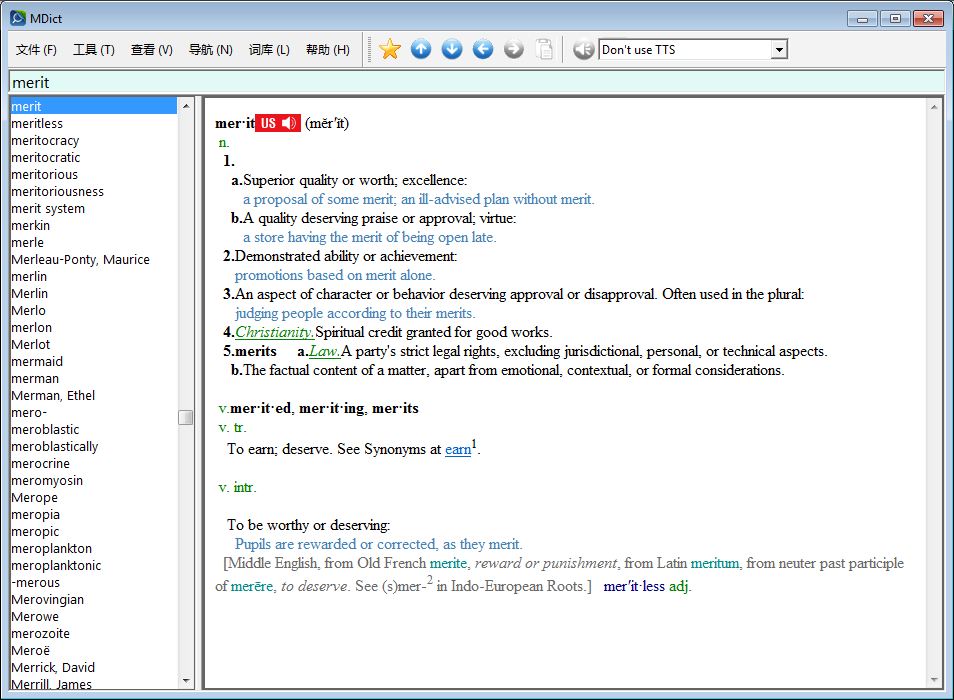Screen dimensions: 954x700
Task: Click the favorites star icon
Action: point(390,49)
